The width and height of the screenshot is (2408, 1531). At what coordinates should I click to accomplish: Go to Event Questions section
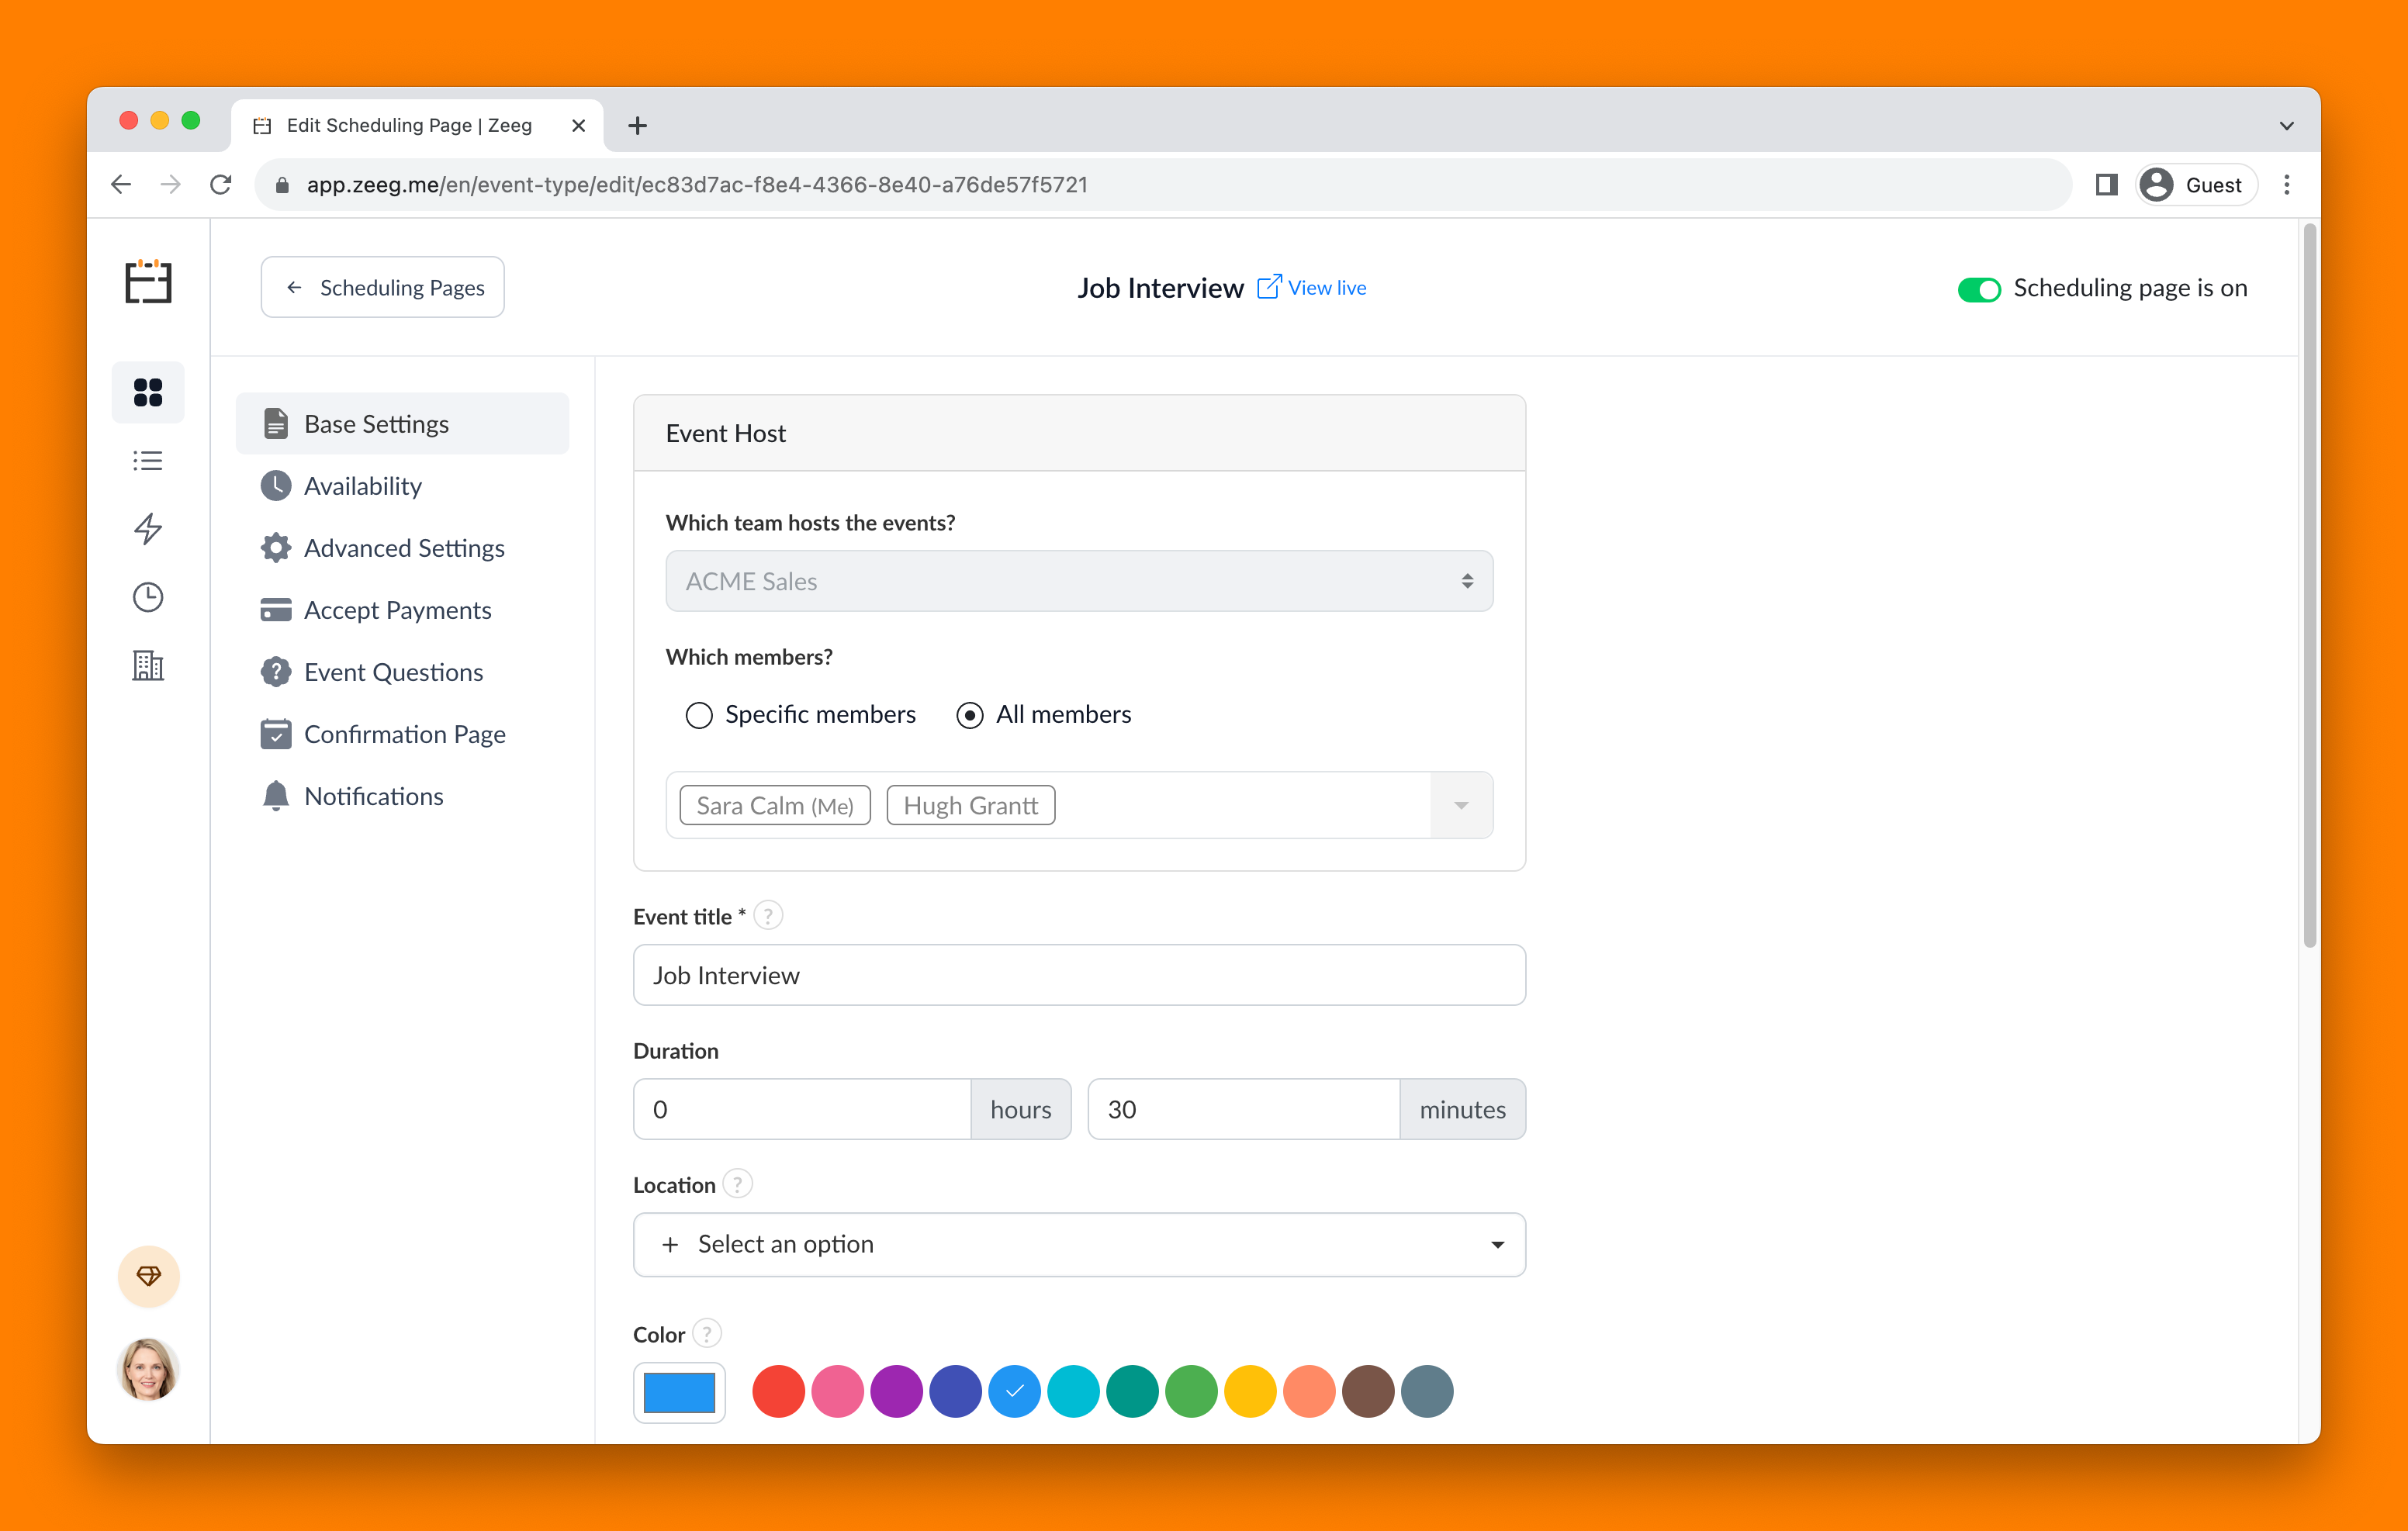(x=393, y=672)
